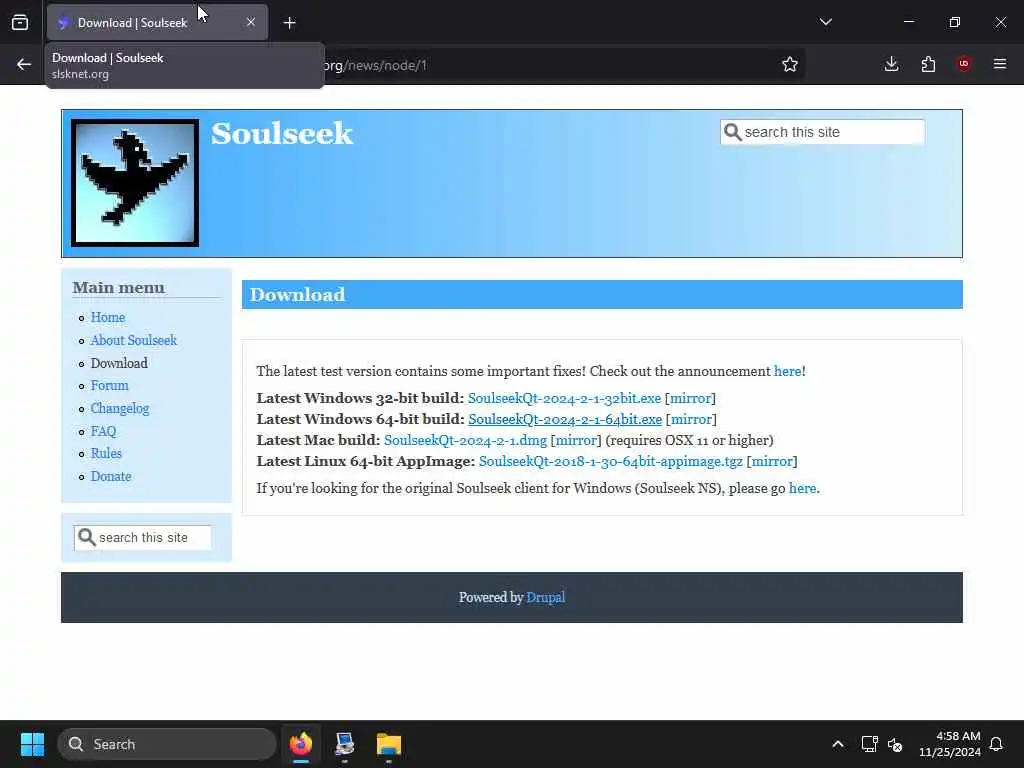This screenshot has height=768, width=1024.
Task: Select Download in the main menu
Action: [x=119, y=363]
